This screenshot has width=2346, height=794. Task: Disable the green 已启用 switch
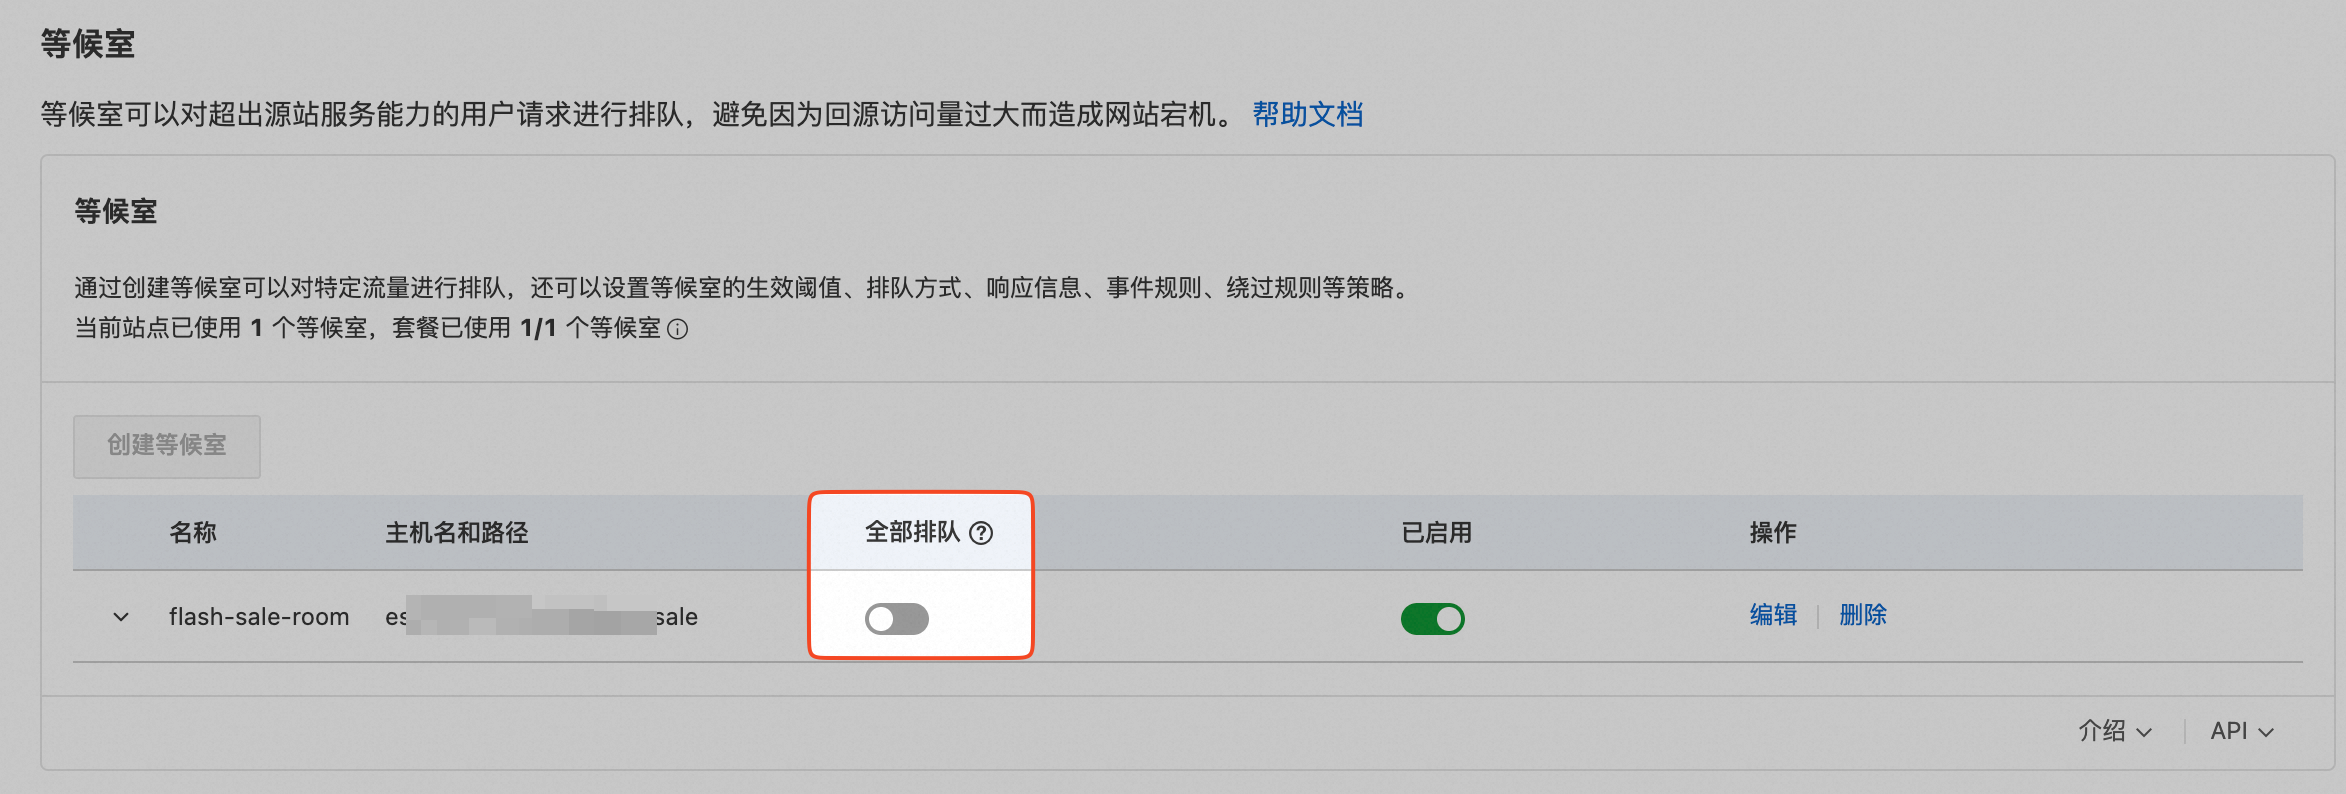pos(1432,619)
